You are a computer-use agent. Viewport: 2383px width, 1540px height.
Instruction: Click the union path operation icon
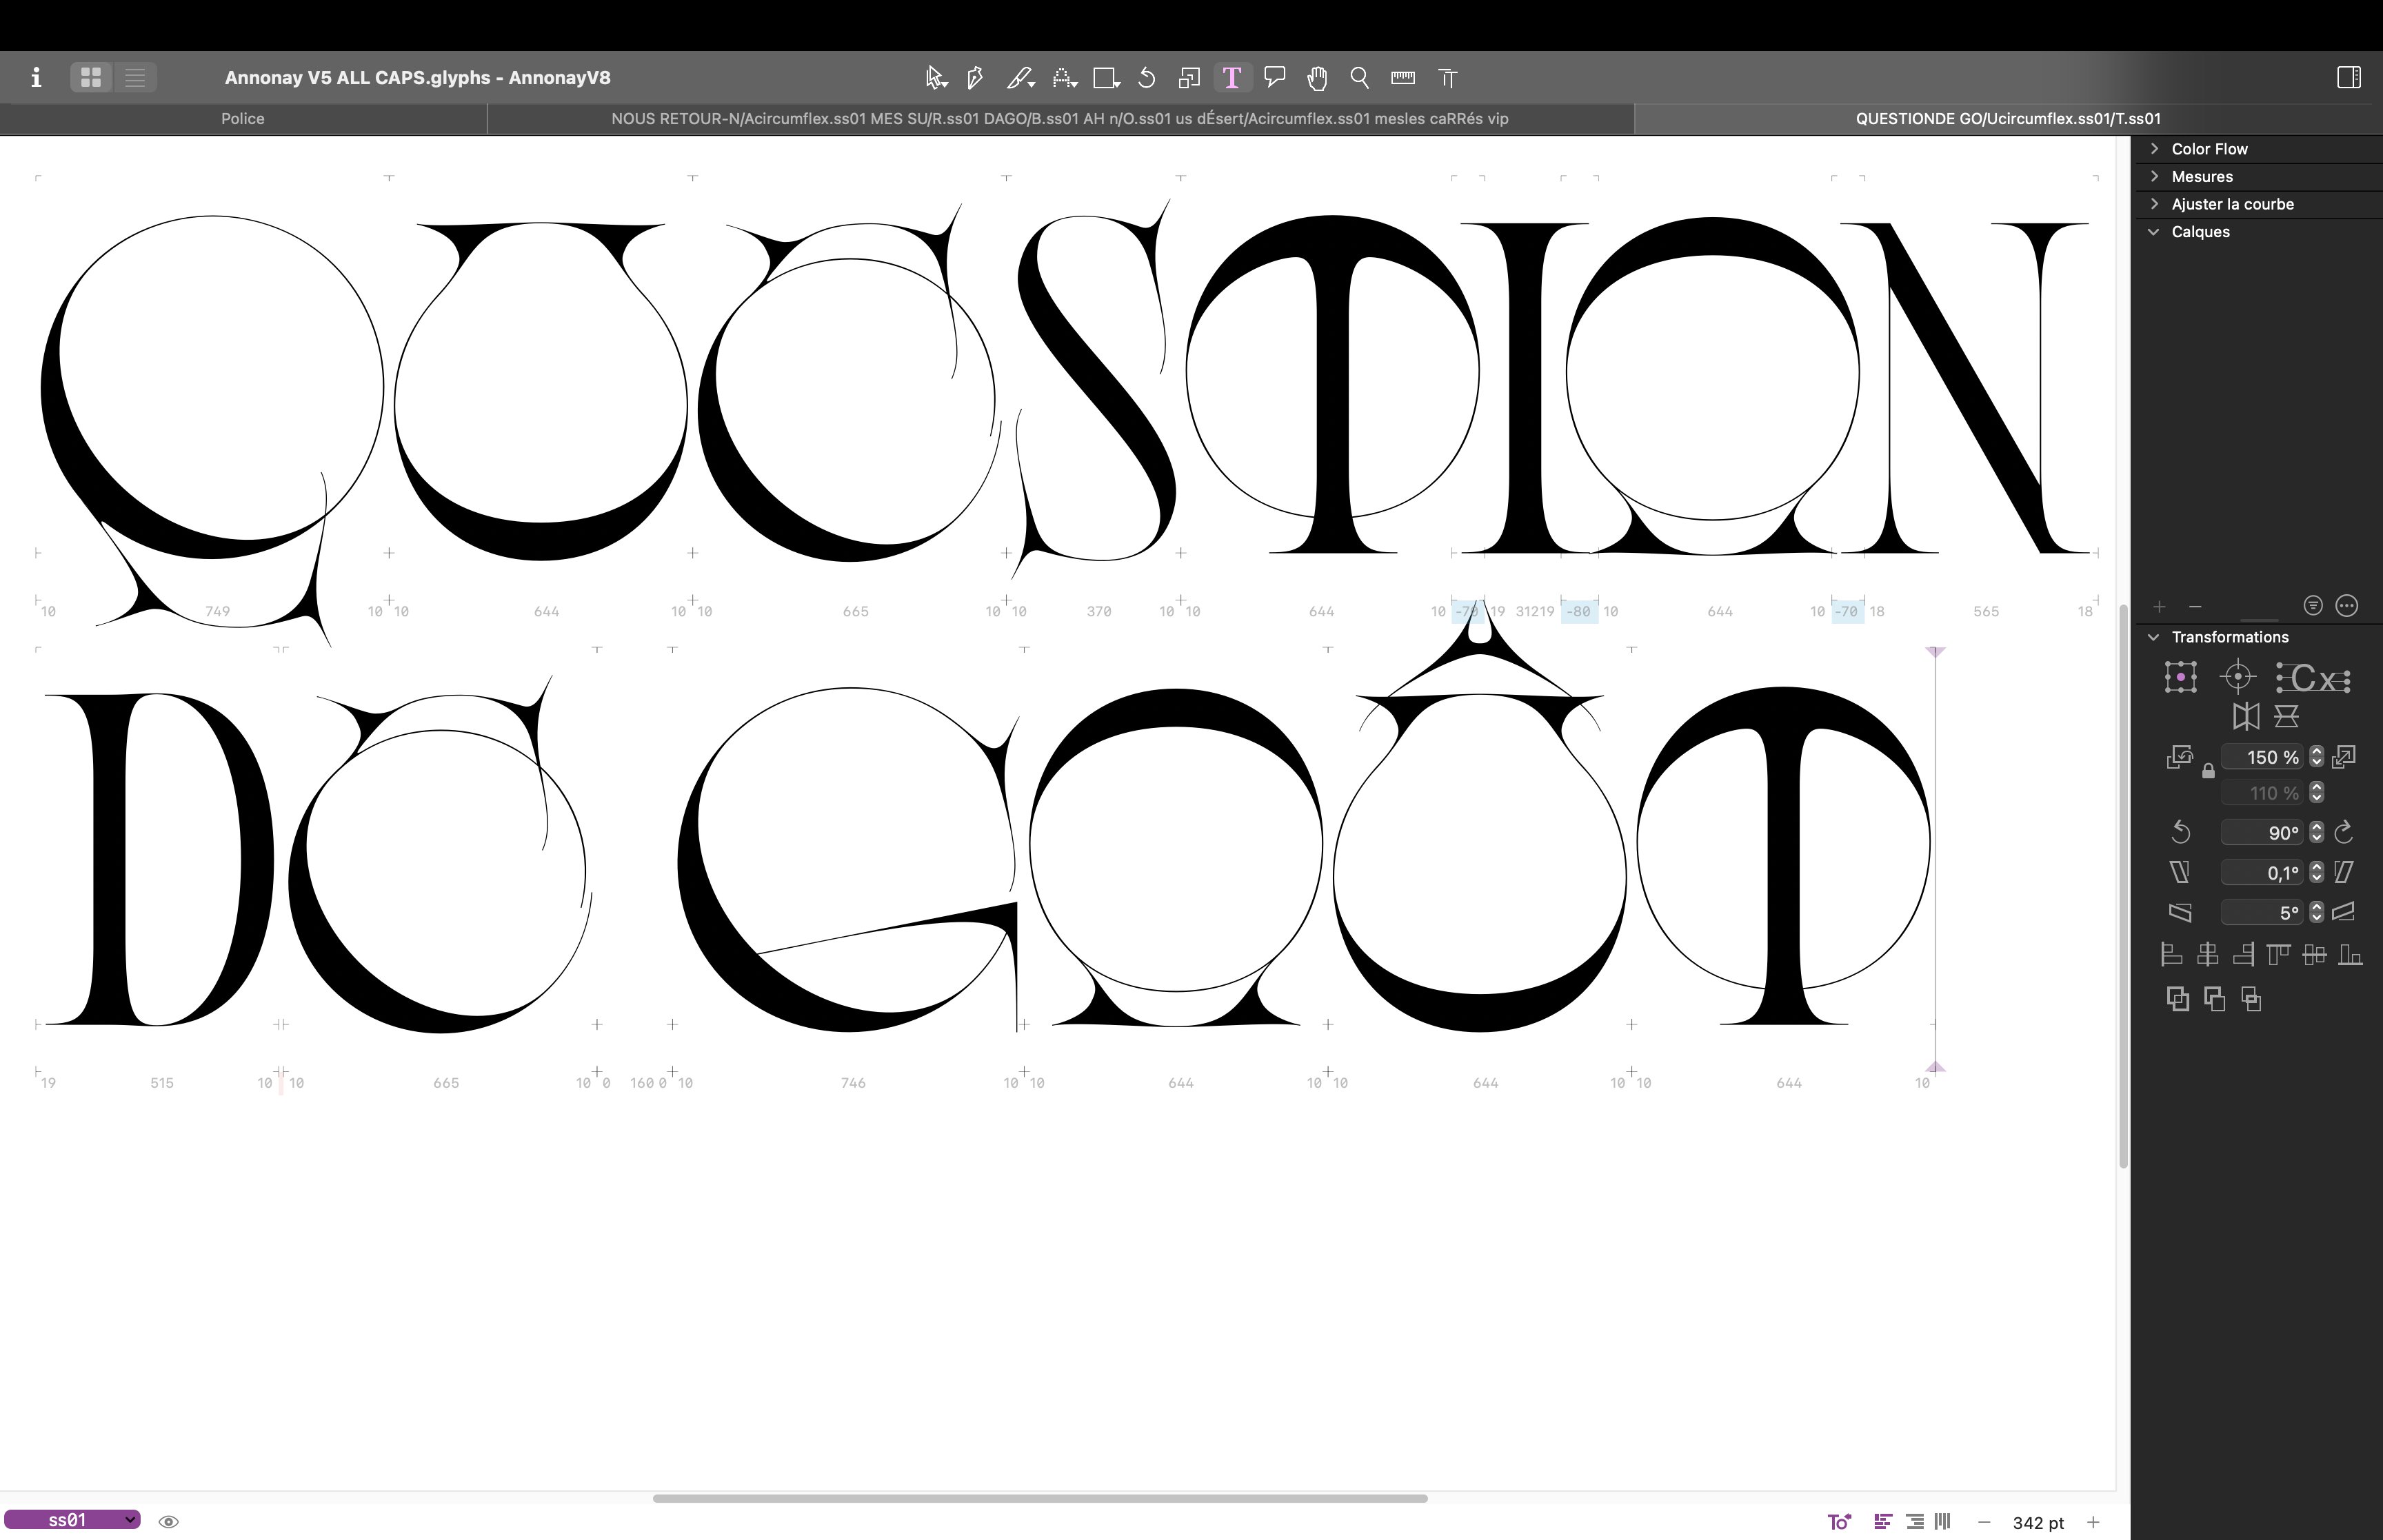(2177, 998)
